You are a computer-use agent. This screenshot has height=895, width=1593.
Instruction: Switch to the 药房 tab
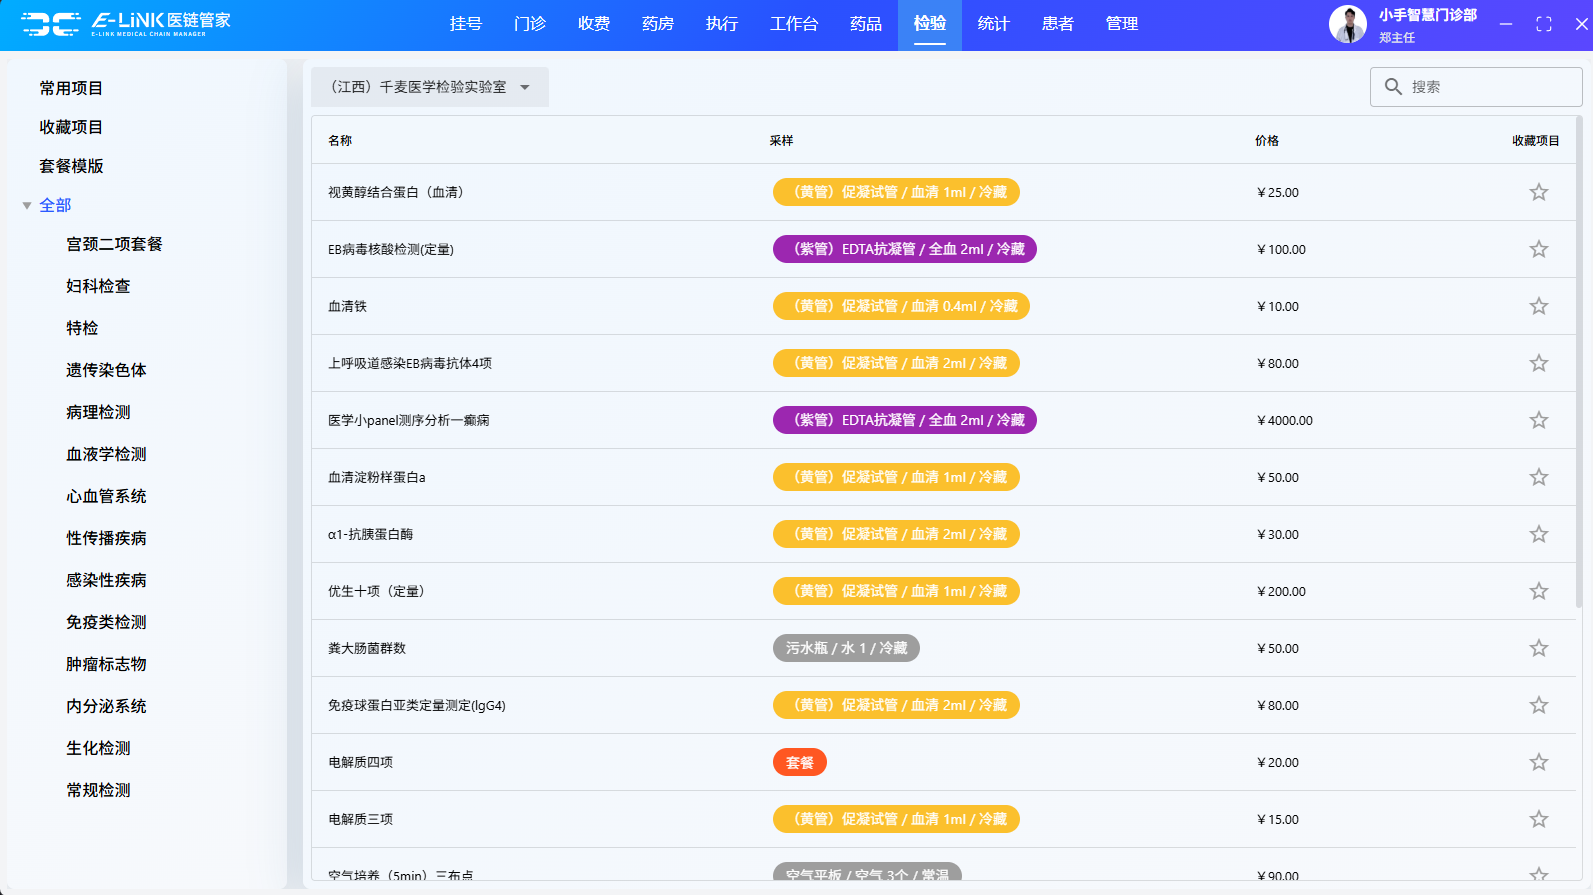(x=657, y=24)
